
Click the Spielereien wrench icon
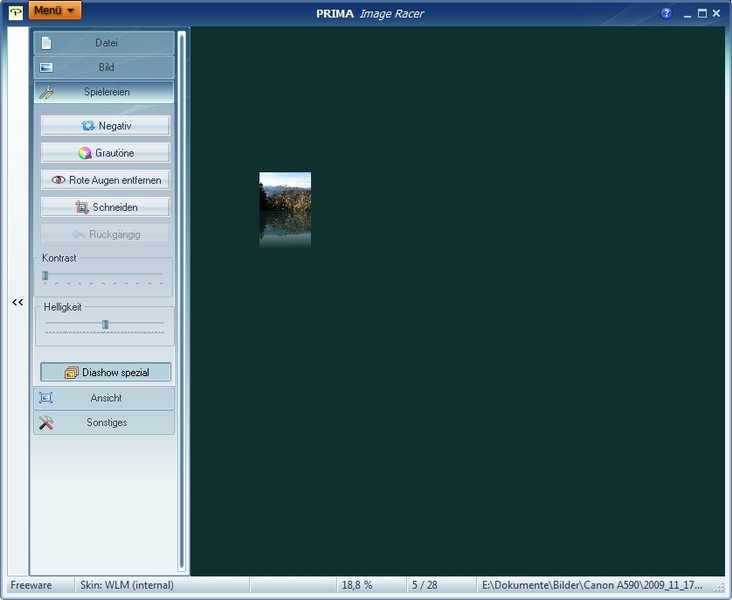pos(46,92)
